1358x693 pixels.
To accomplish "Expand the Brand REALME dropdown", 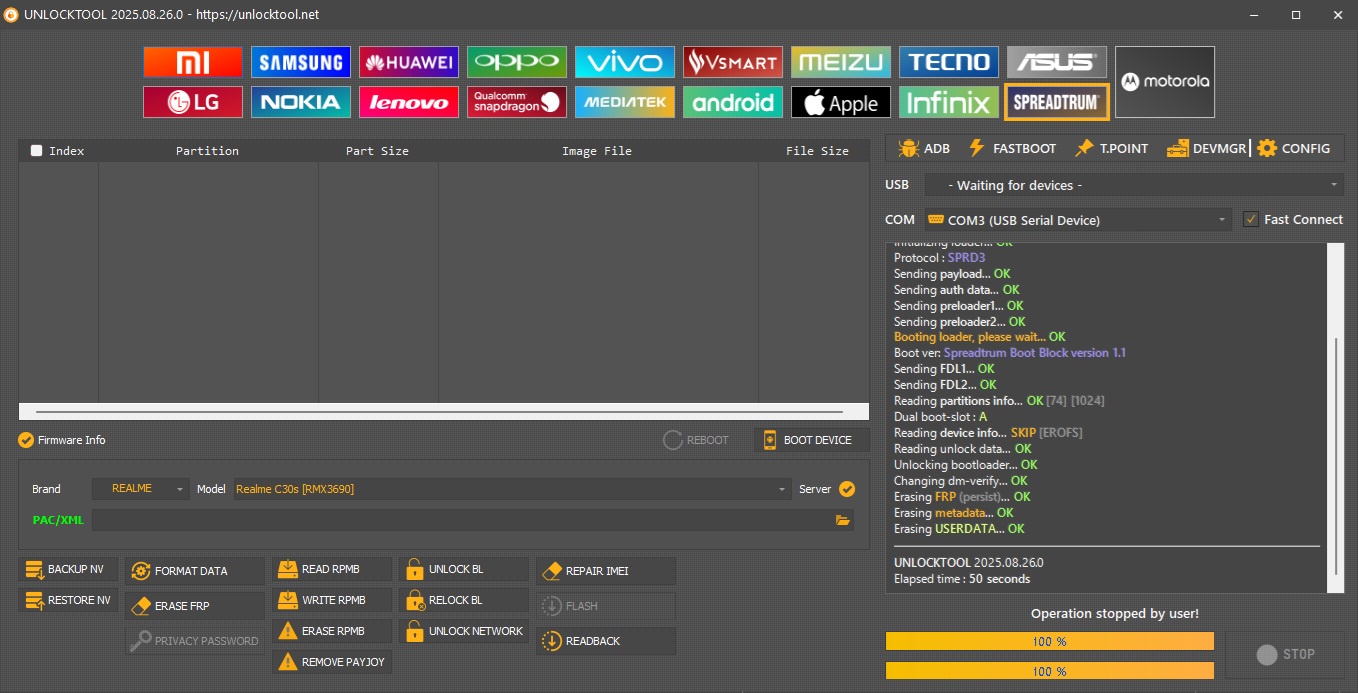I will tap(140, 489).
